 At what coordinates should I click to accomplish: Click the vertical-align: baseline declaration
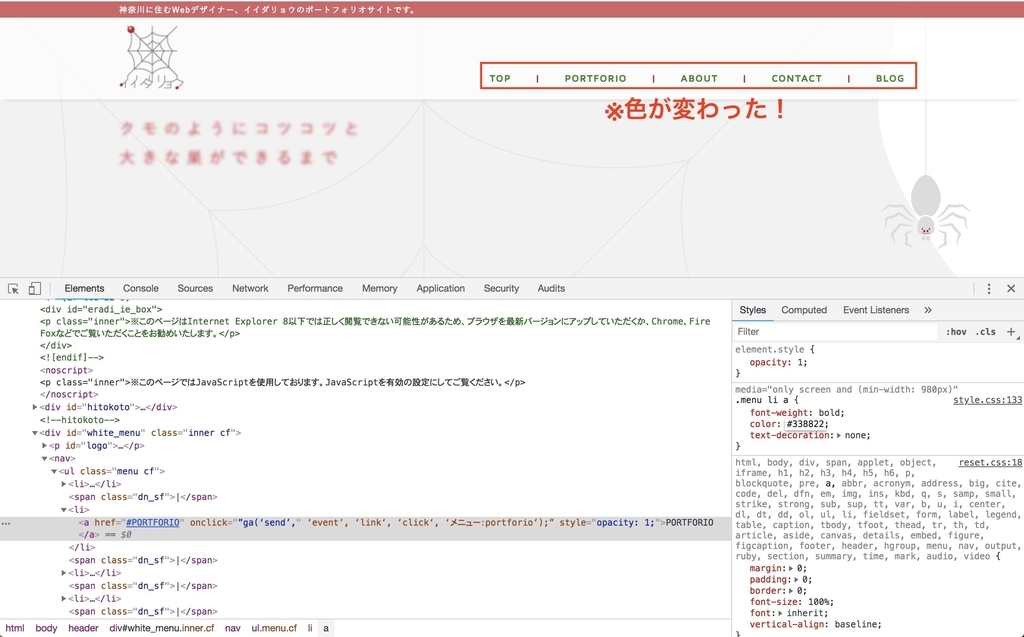pyautogui.click(x=816, y=624)
